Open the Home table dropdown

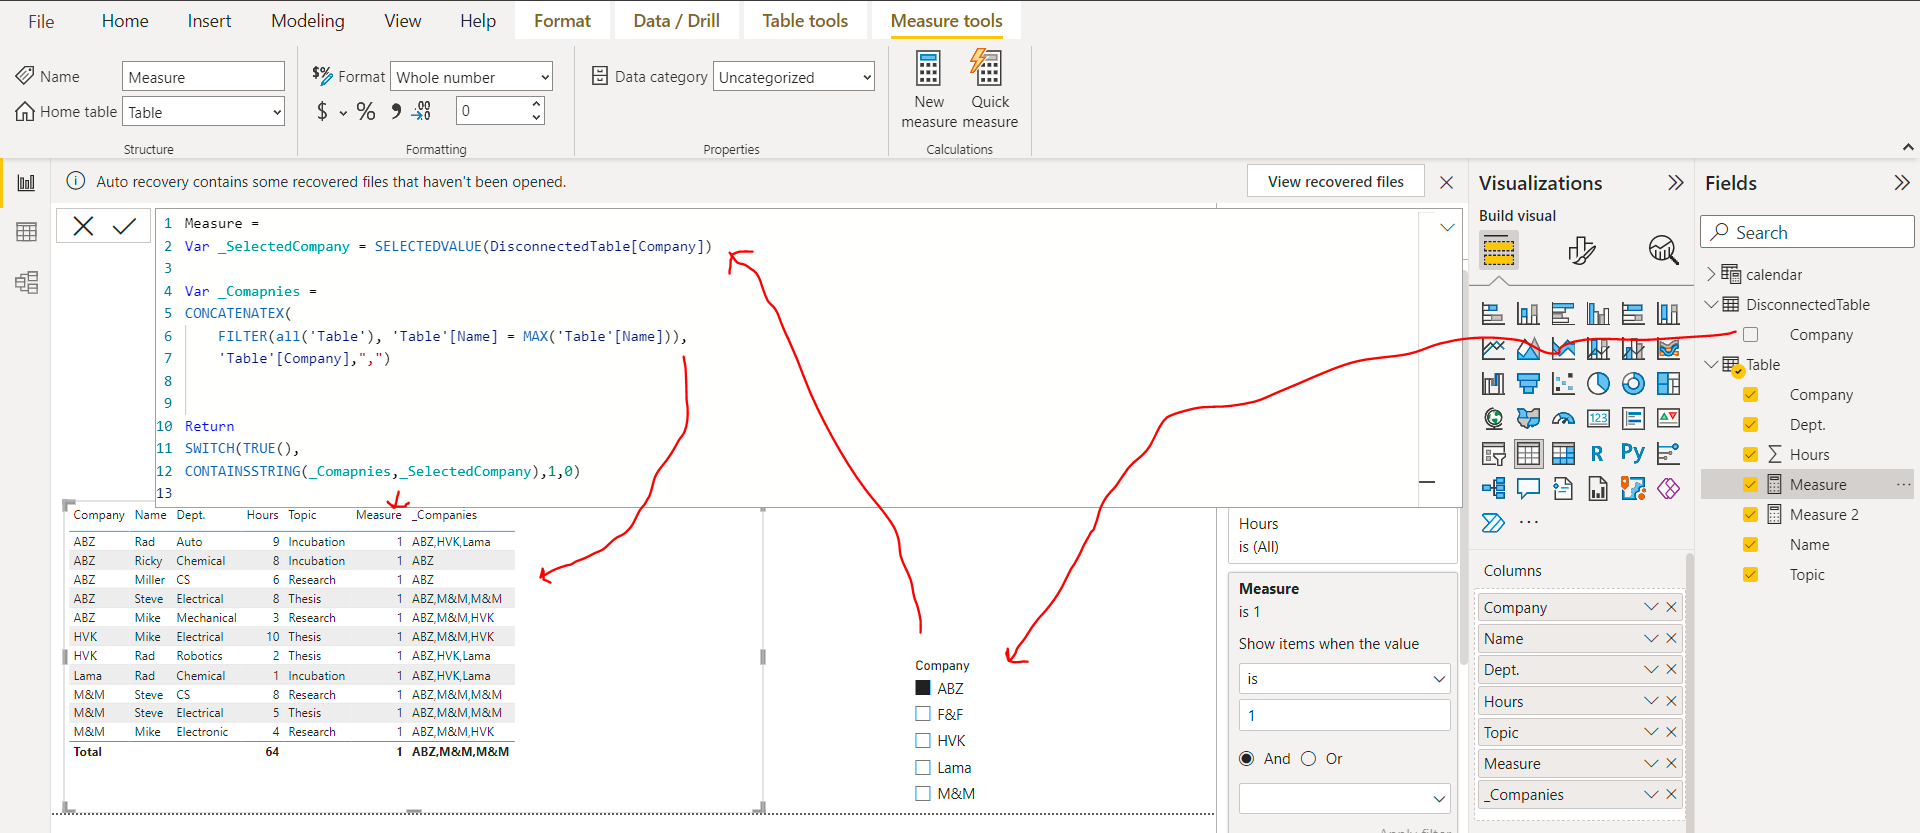coord(204,112)
